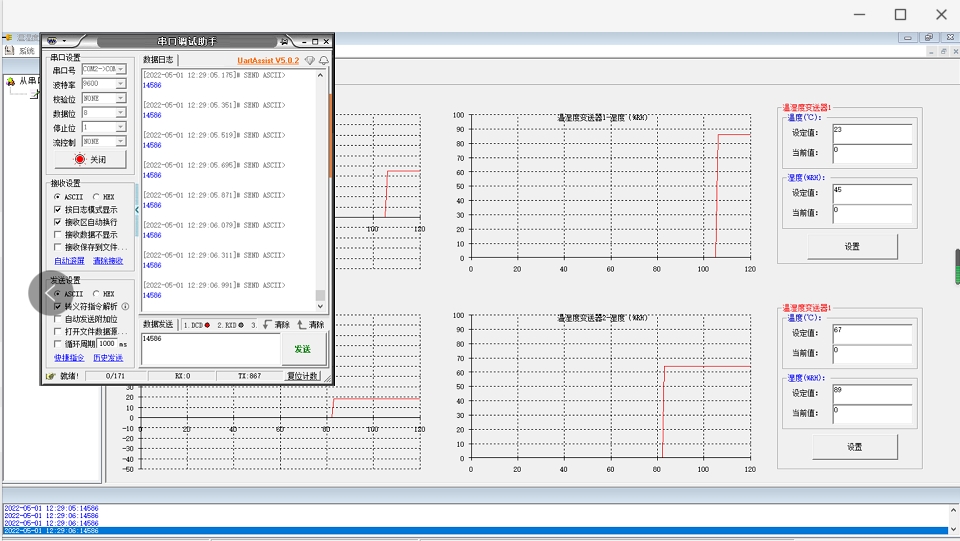Image resolution: width=960 pixels, height=541 pixels.
Task: Click the bottom log panel scroll-up arrow
Action: click(x=953, y=510)
